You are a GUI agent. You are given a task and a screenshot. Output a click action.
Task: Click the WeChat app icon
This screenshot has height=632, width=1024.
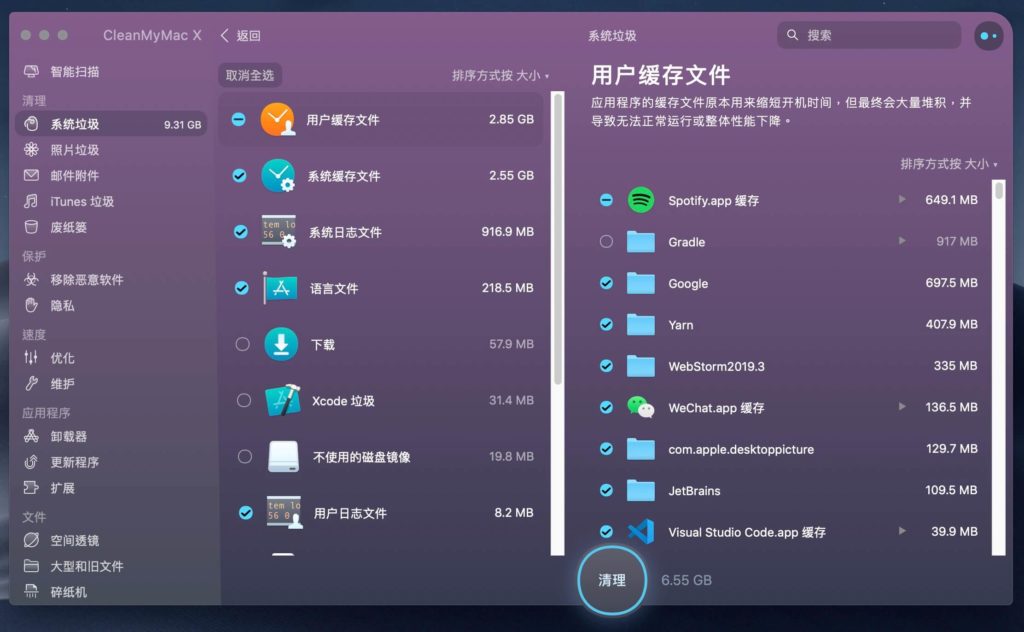tap(640, 407)
